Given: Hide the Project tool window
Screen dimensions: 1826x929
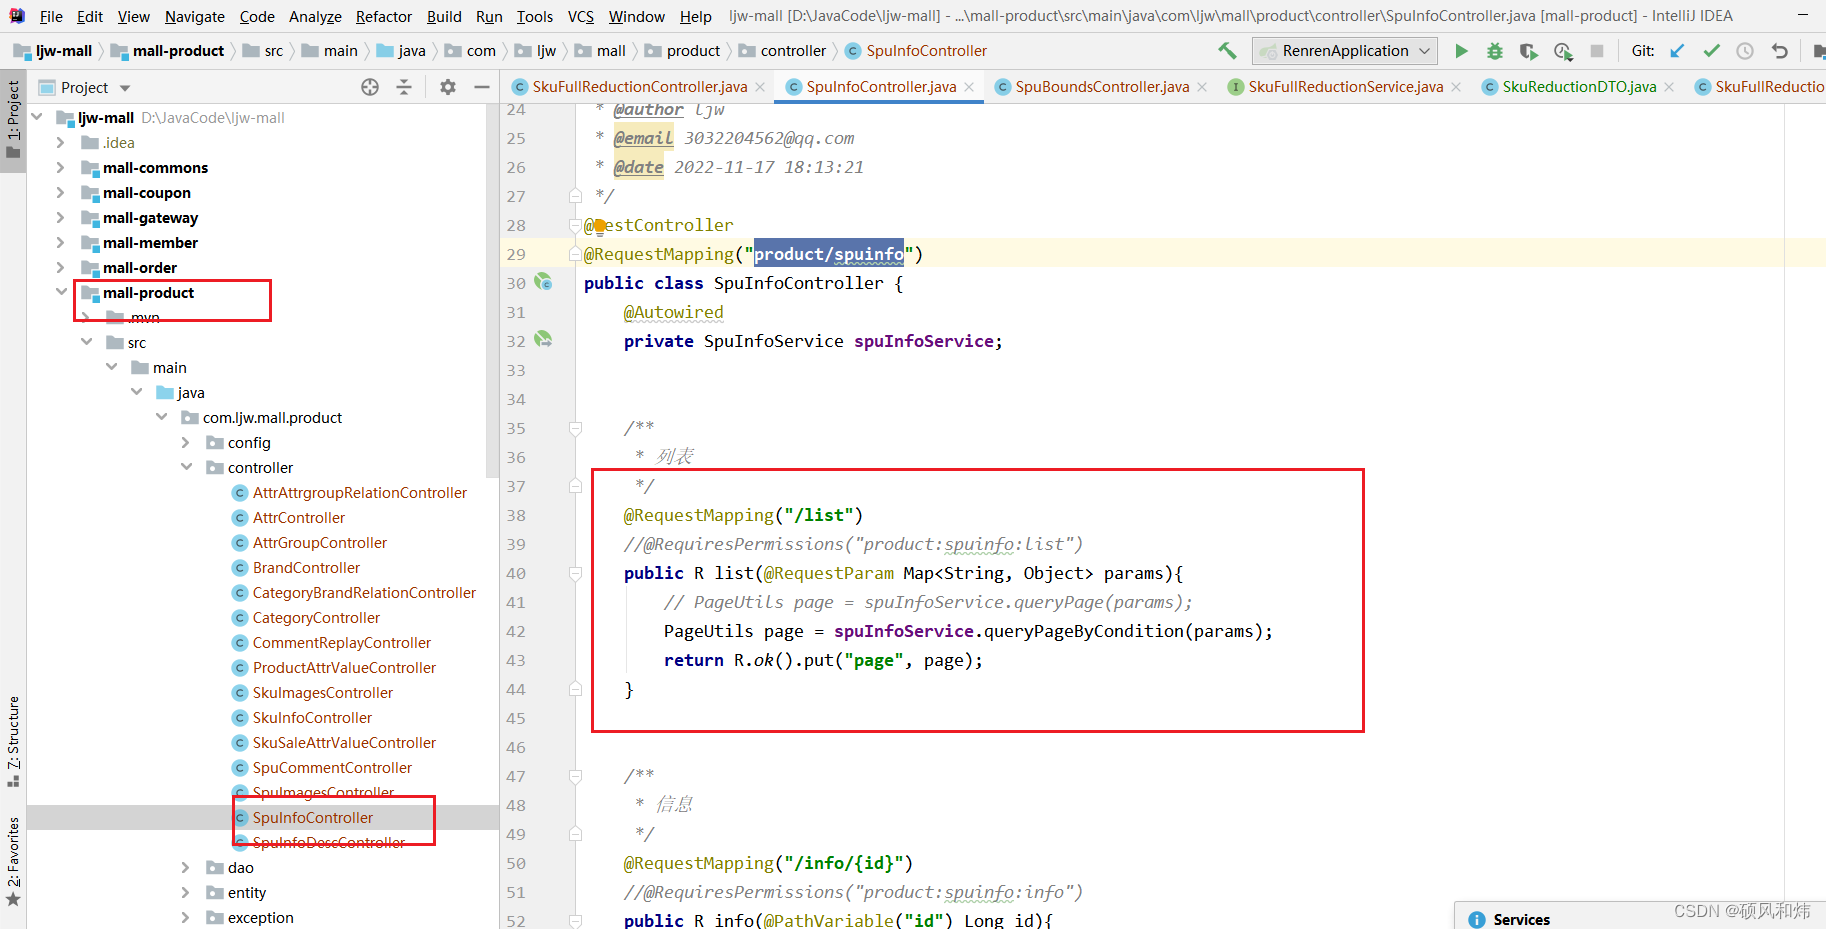Looking at the screenshot, I should click(481, 87).
